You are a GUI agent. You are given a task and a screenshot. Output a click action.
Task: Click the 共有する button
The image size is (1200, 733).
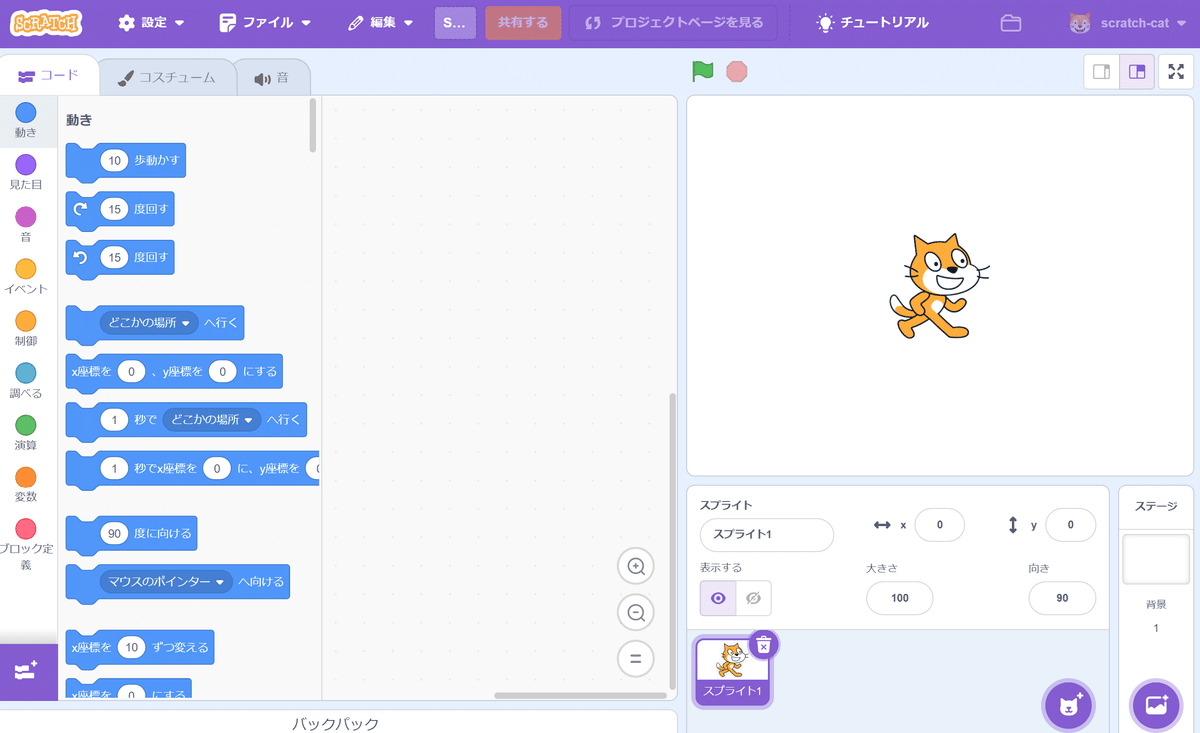tap(523, 22)
